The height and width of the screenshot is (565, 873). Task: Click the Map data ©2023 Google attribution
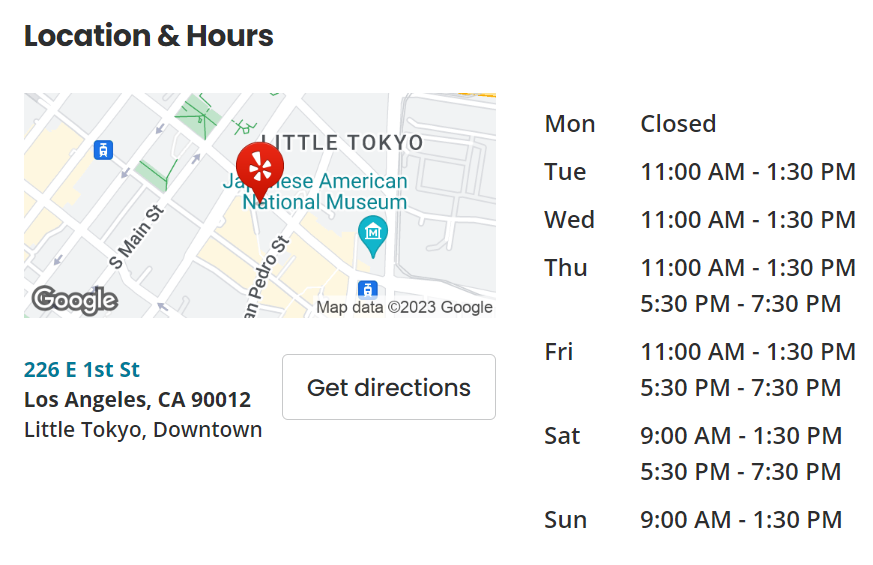coord(404,307)
